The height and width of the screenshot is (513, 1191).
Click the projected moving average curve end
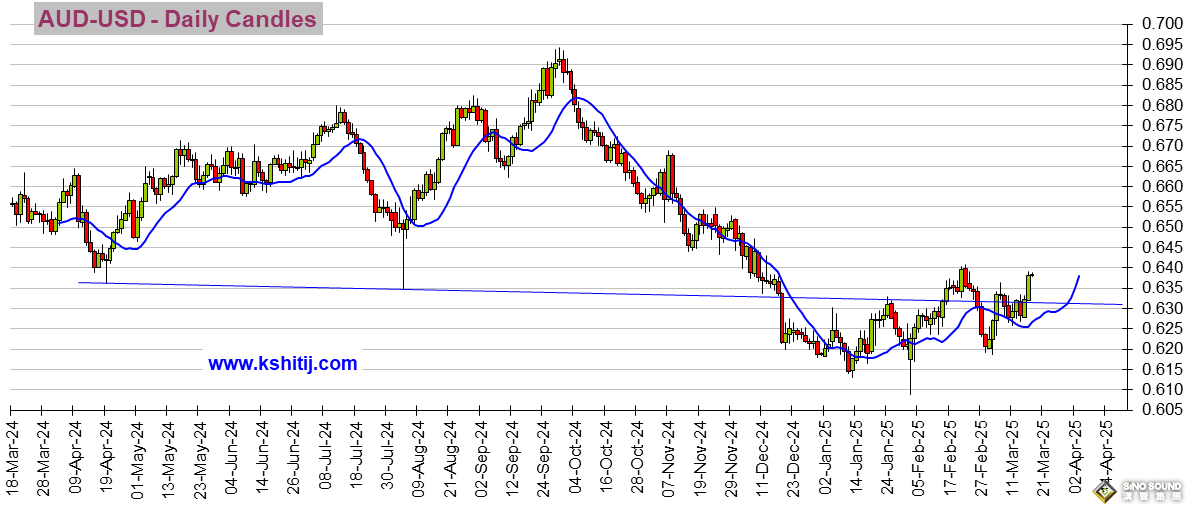click(x=1079, y=277)
